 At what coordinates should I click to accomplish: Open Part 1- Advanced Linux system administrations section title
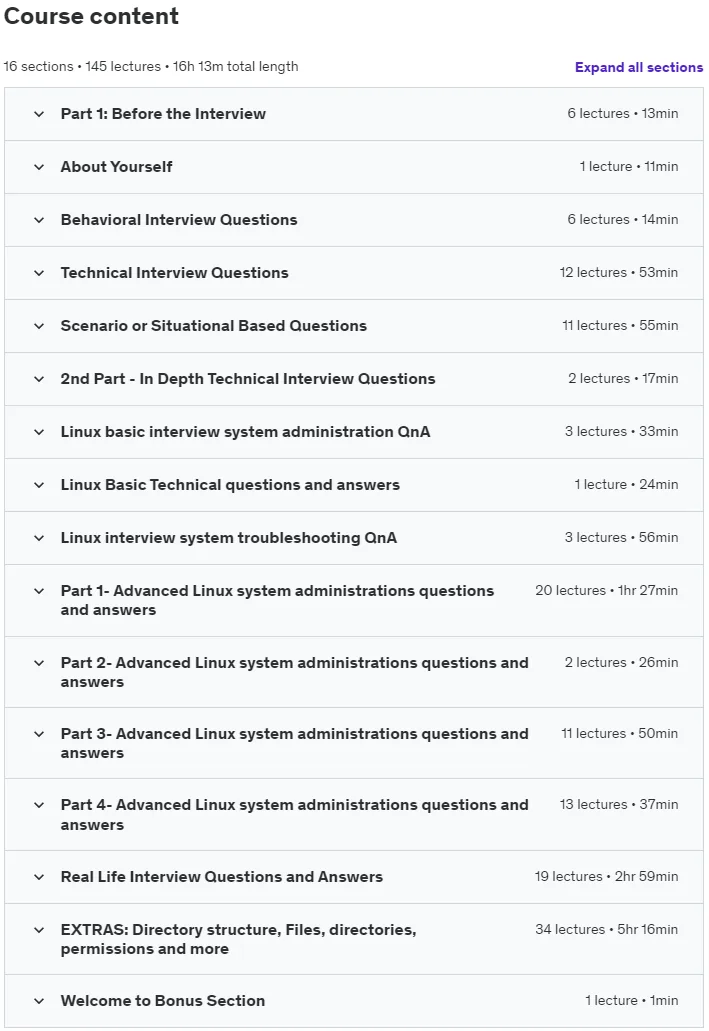click(x=277, y=600)
